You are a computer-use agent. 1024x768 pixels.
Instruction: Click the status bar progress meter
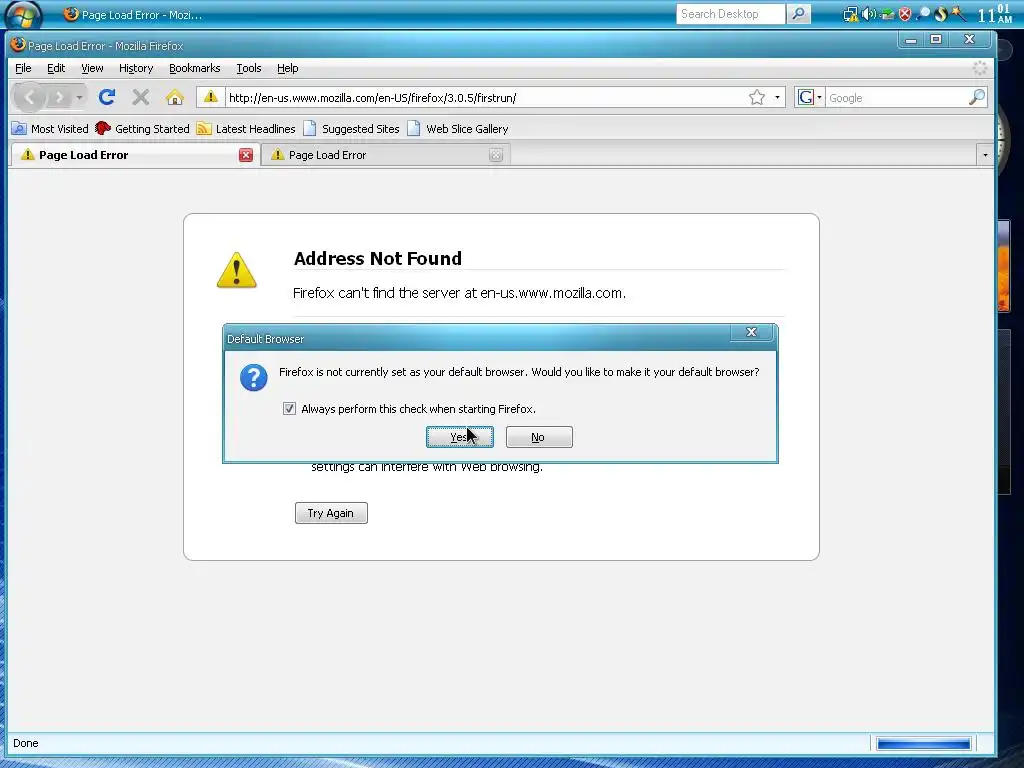[923, 743]
